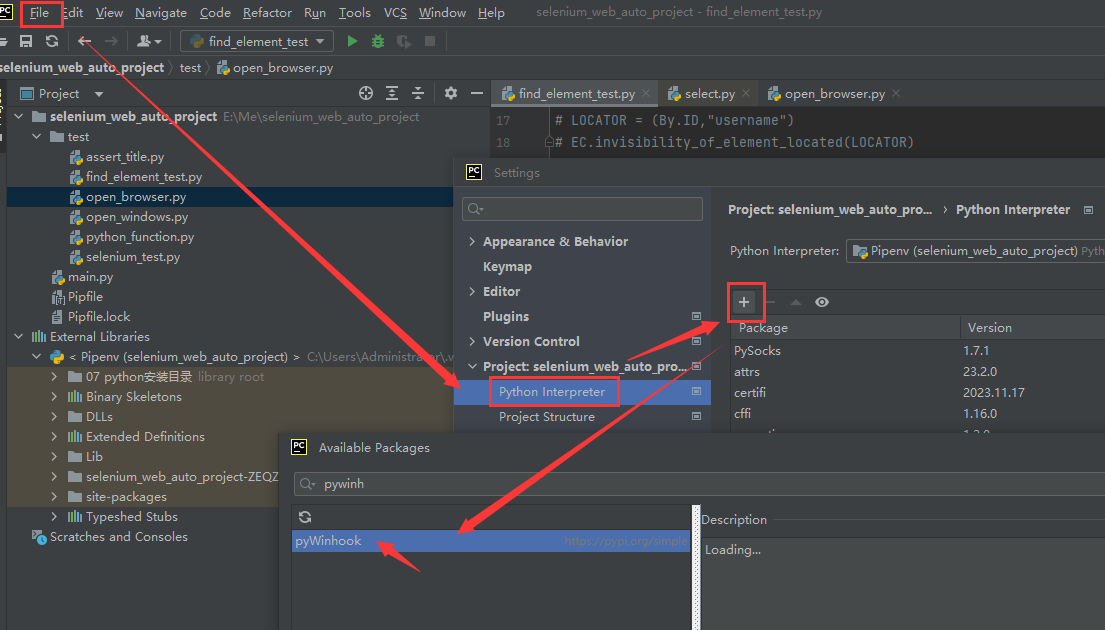Open the Refactor menu
1105x630 pixels.
pos(267,13)
